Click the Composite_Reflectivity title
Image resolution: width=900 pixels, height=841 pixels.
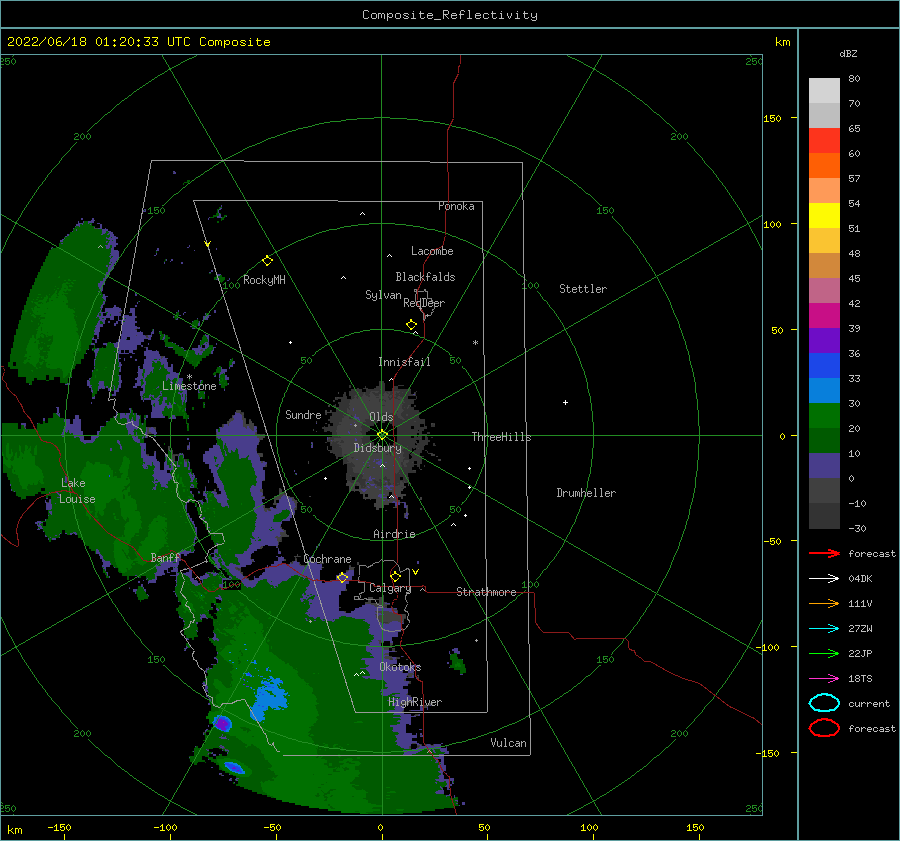[449, 15]
